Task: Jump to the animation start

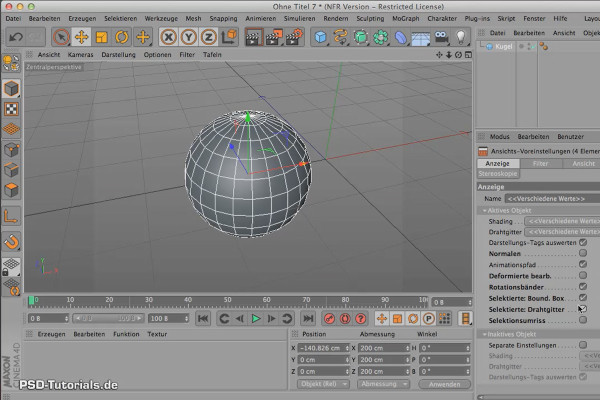Action: (x=203, y=318)
